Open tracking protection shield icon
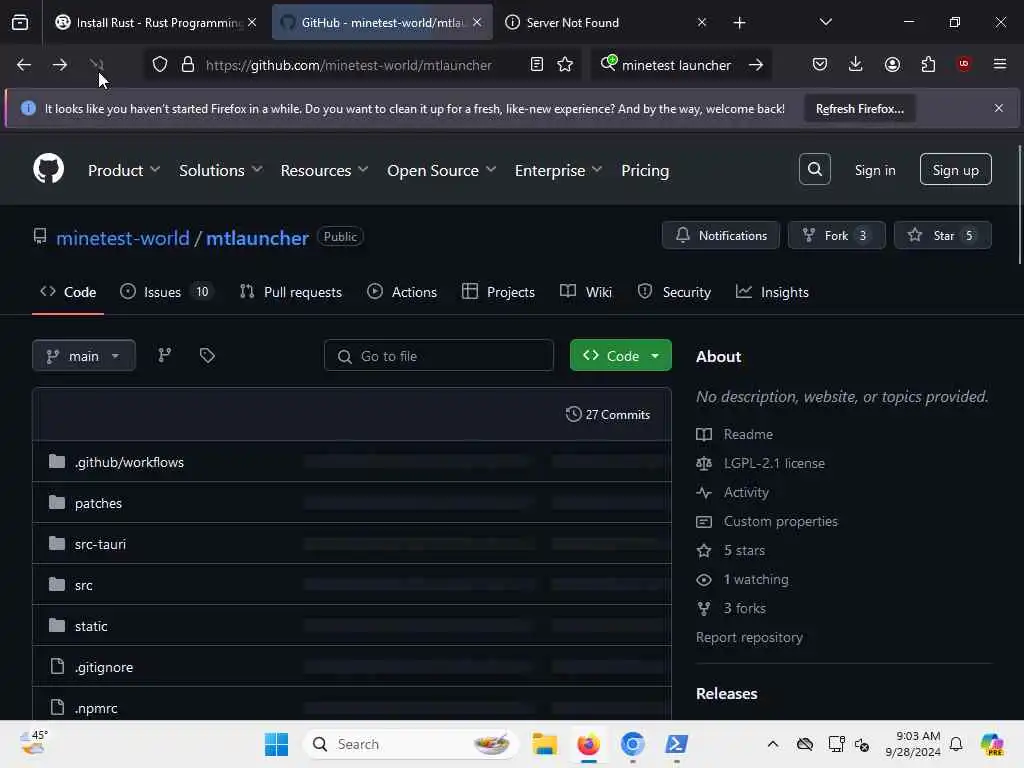This screenshot has width=1024, height=768. [x=160, y=65]
